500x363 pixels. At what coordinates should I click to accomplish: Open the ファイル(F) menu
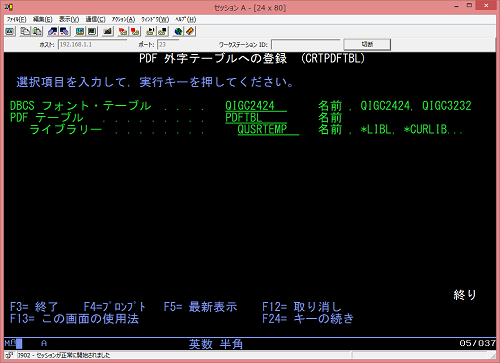click(x=16, y=19)
